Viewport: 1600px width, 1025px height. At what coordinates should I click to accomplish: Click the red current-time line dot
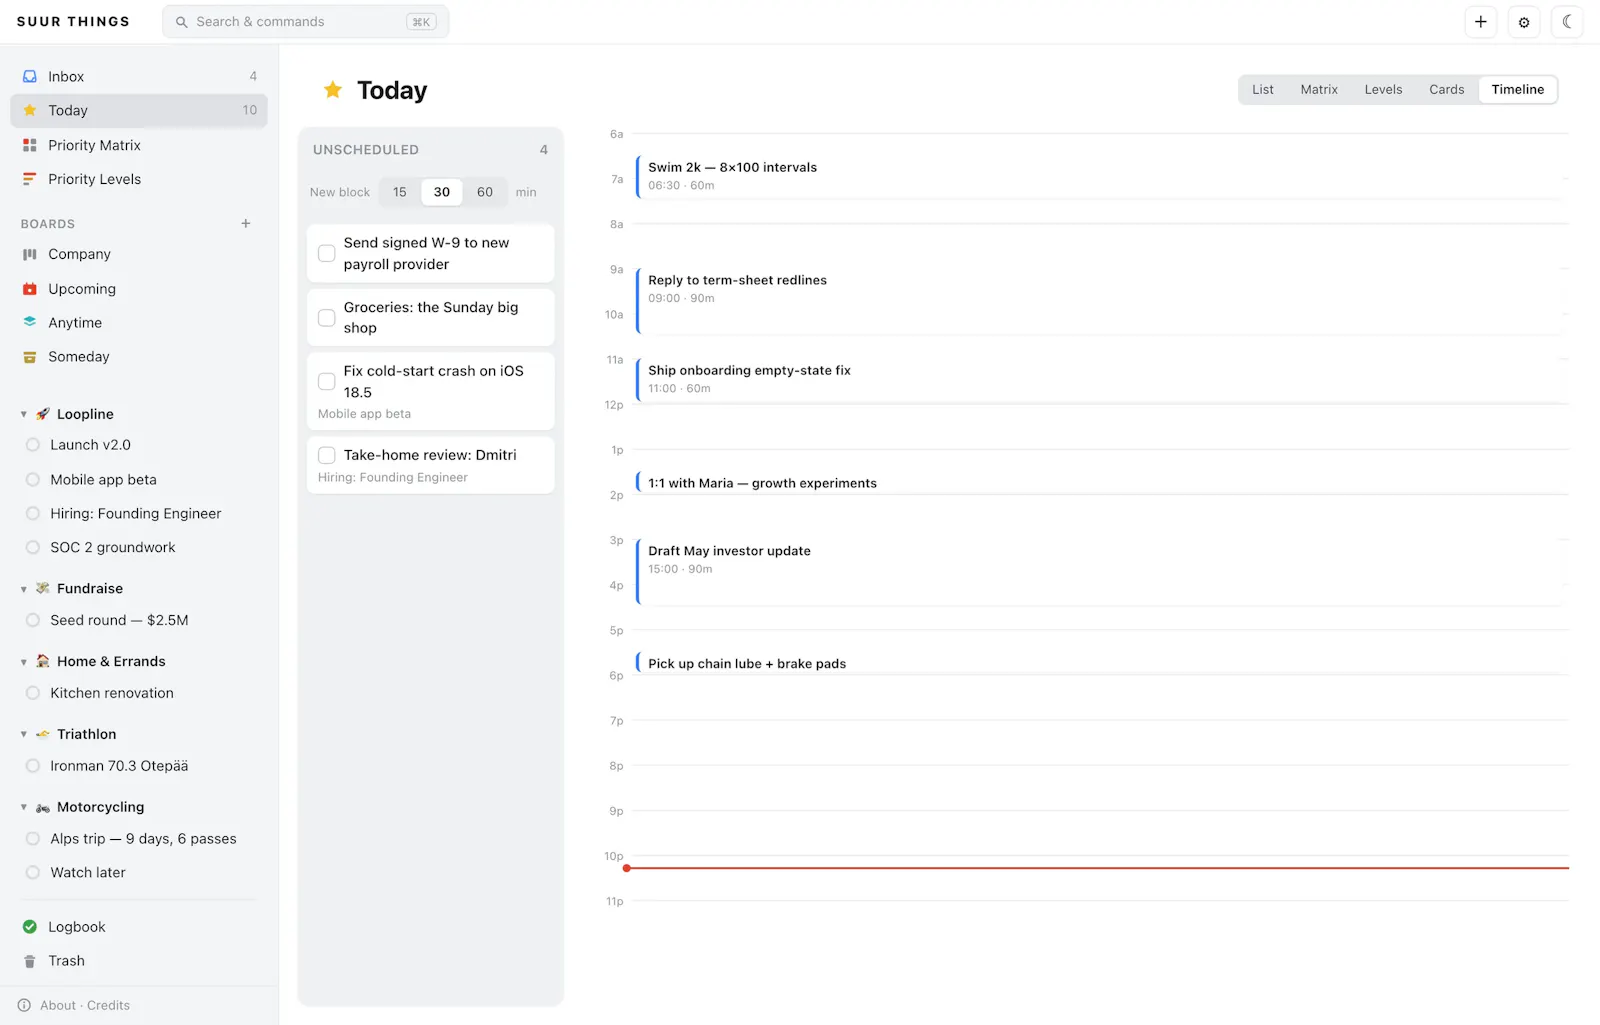point(627,868)
